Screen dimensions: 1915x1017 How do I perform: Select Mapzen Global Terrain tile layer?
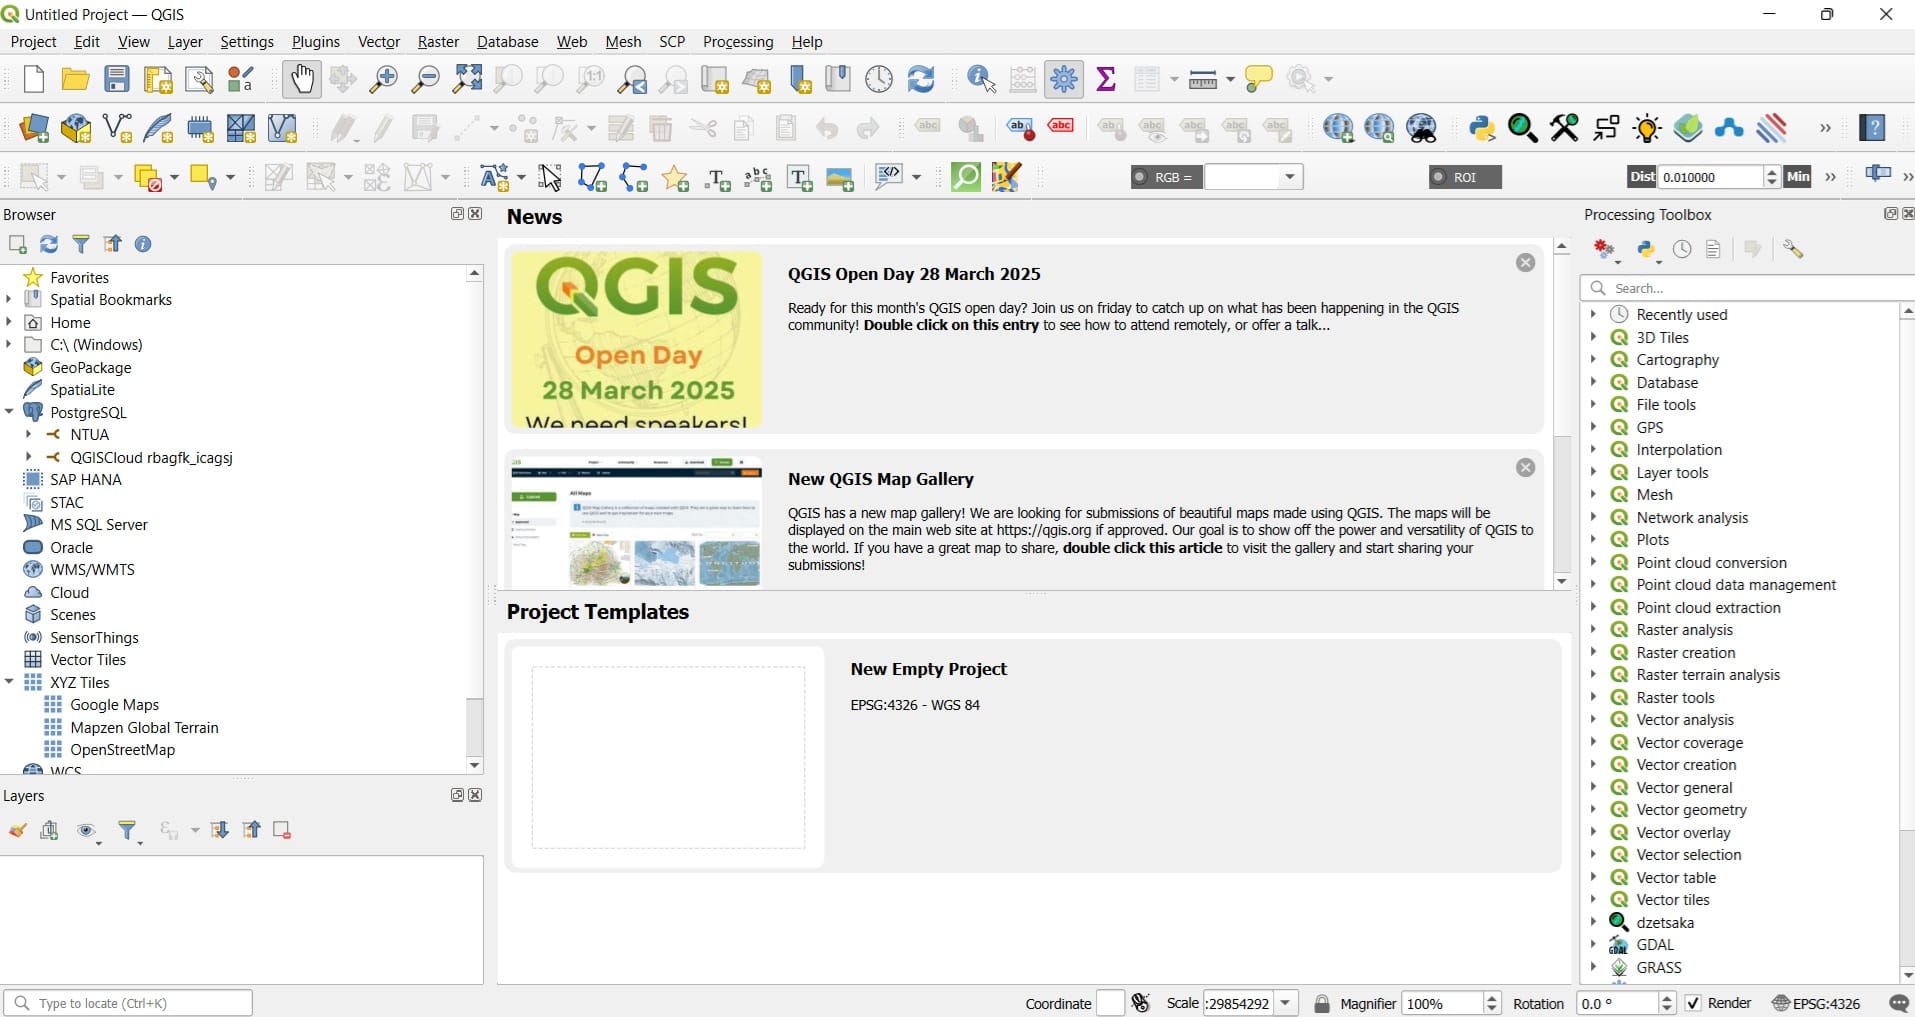click(x=144, y=728)
